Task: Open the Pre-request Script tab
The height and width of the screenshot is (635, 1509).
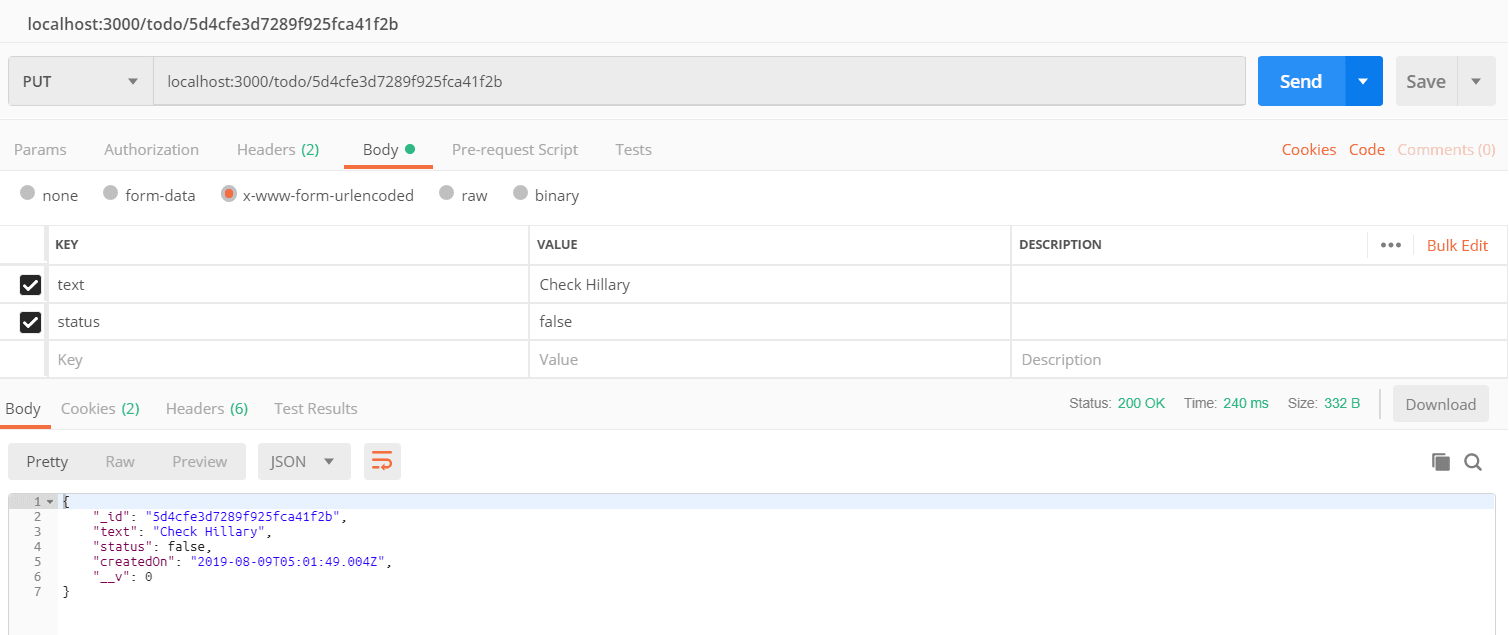Action: click(x=514, y=150)
